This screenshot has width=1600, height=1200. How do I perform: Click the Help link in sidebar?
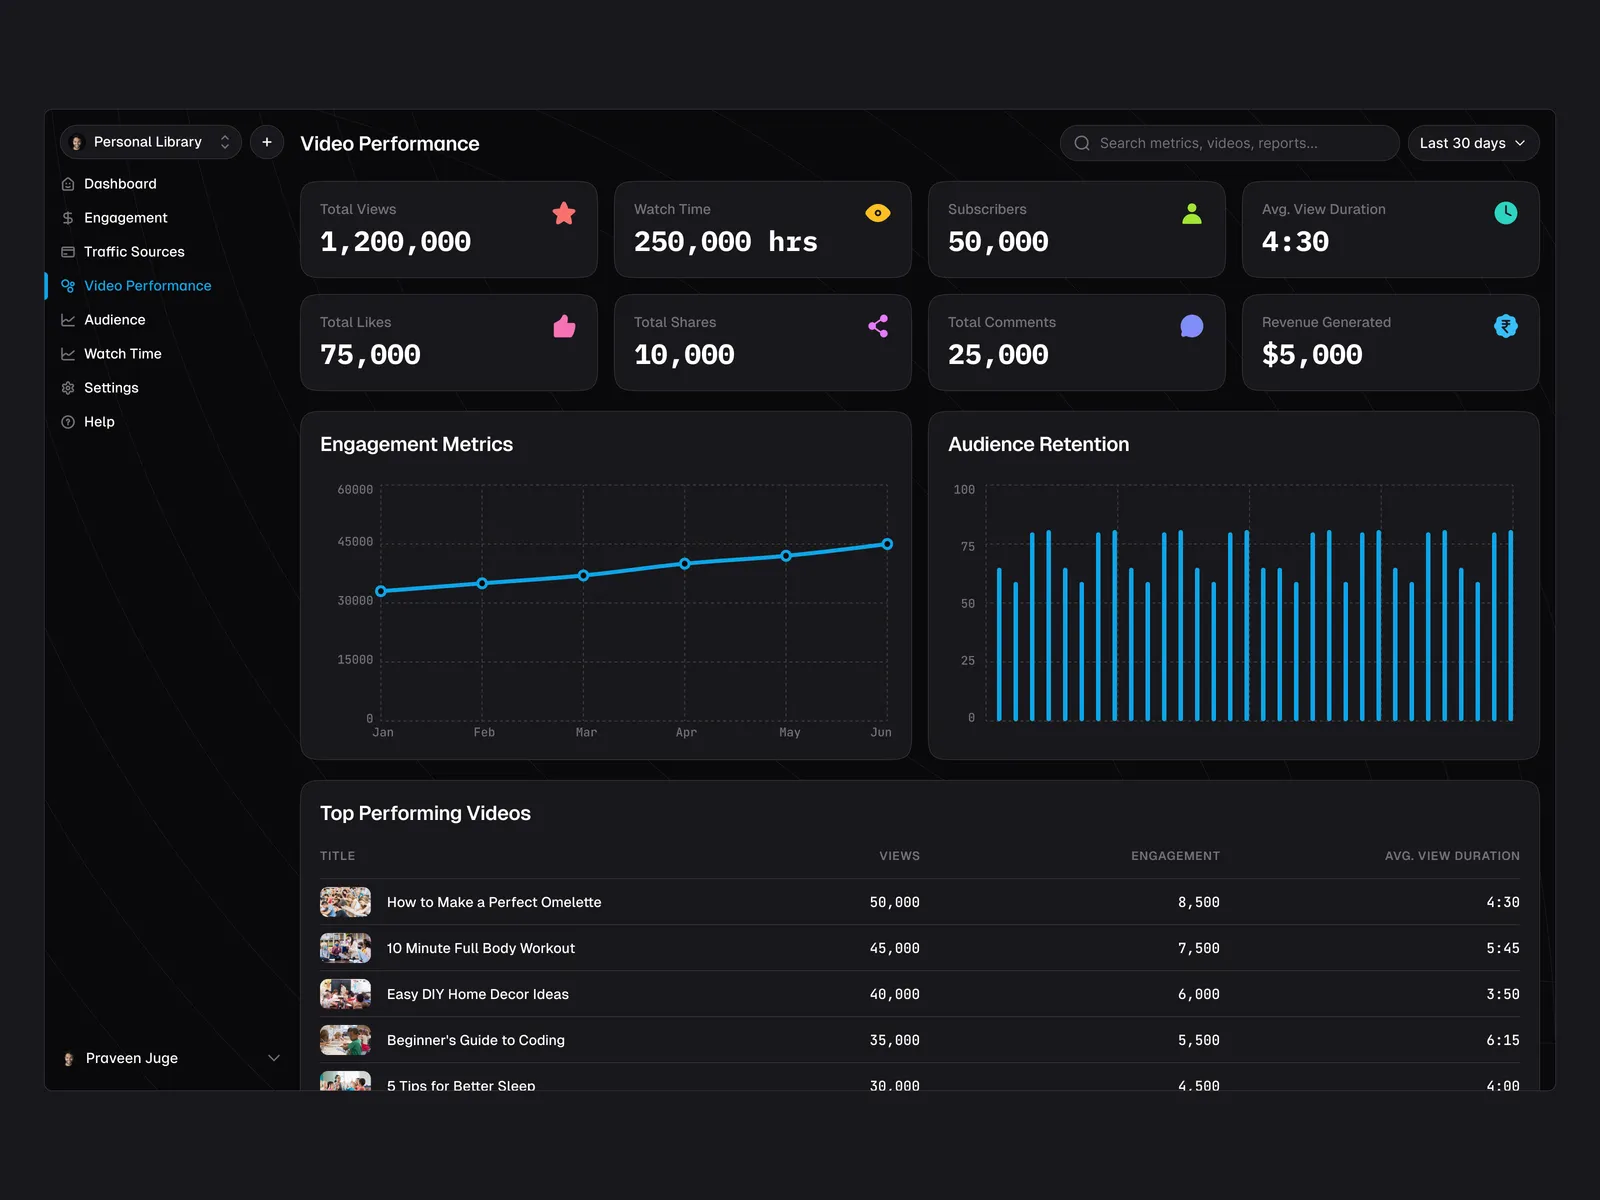point(99,422)
